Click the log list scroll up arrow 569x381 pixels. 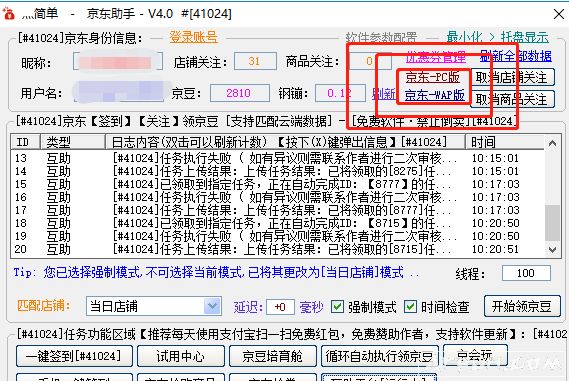[x=552, y=143]
